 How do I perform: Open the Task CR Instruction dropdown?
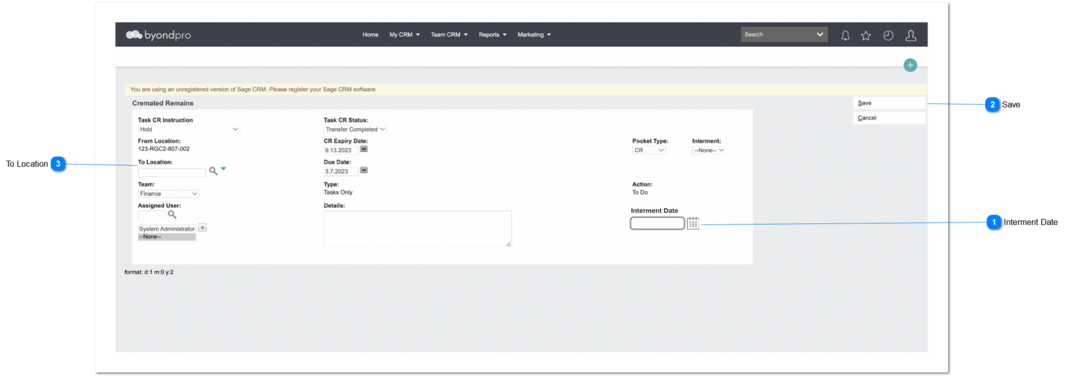coord(189,128)
